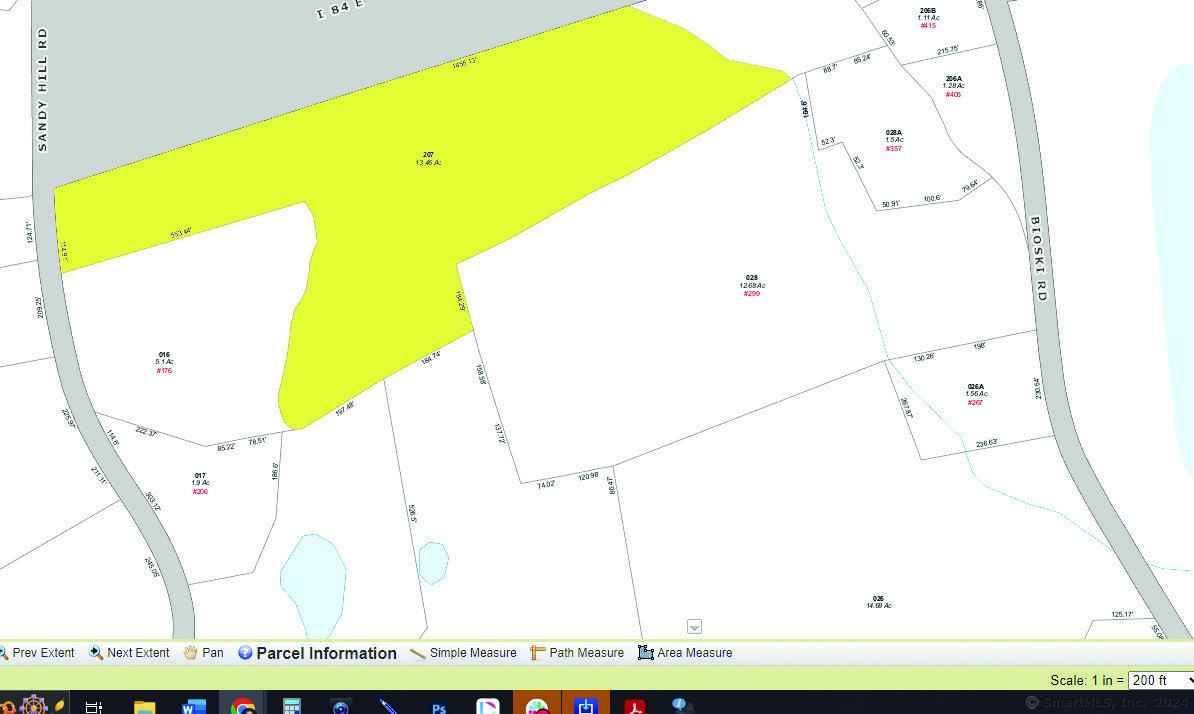The height and width of the screenshot is (714, 1194).
Task: Select the Simple Measure tool
Action: (x=463, y=653)
